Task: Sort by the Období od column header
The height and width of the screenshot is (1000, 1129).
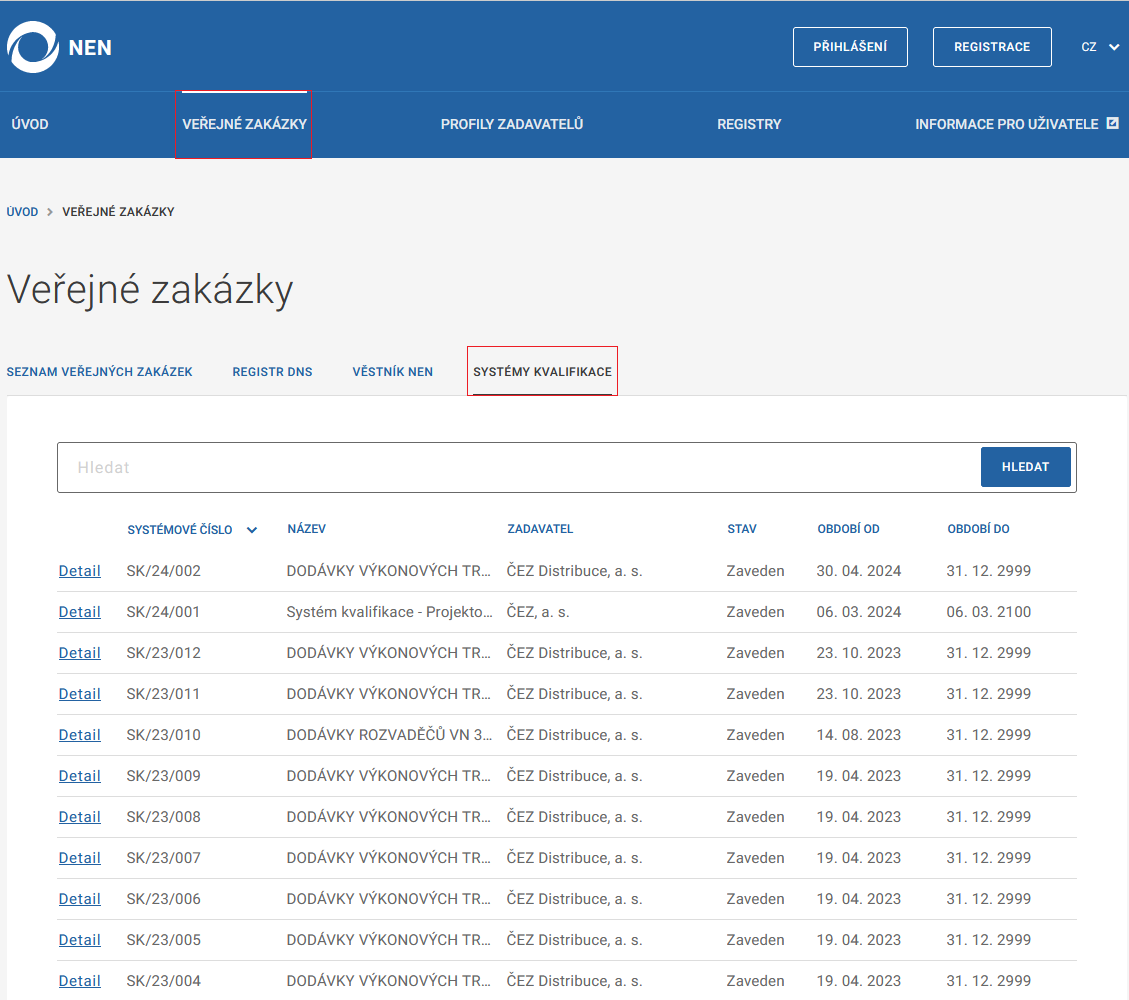Action: pos(848,529)
